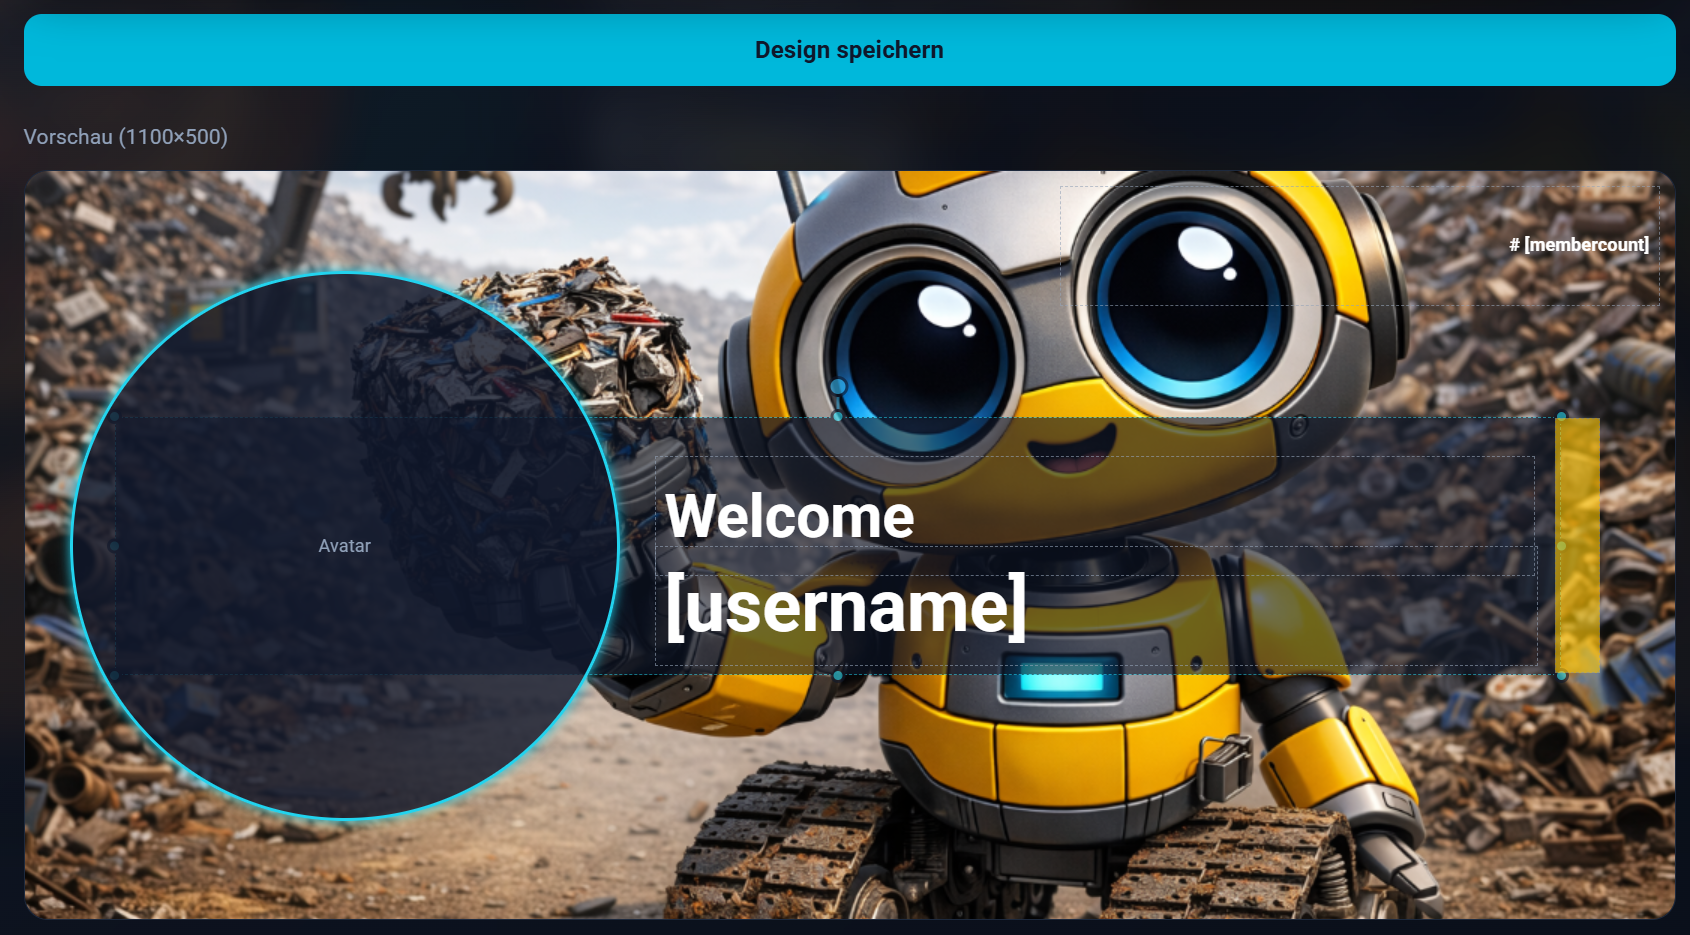Click the "Design speichern" button
Screen dimensions: 1690x935
(x=845, y=50)
